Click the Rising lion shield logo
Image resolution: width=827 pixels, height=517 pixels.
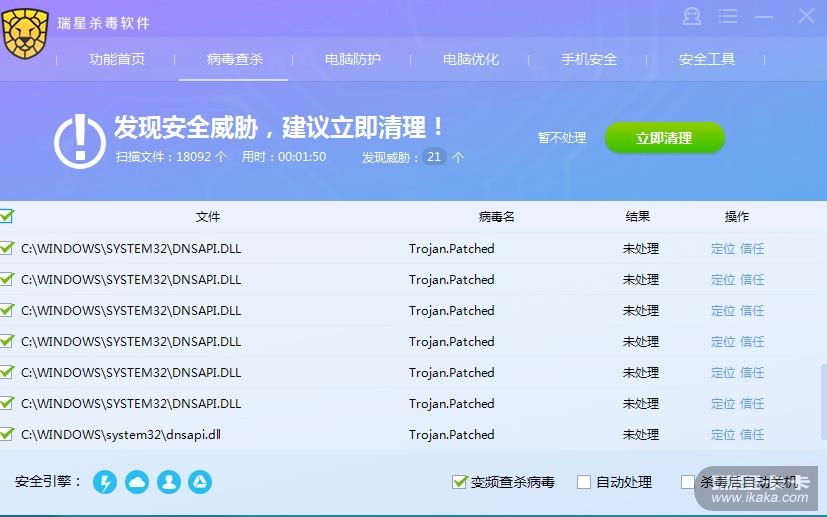coord(24,34)
